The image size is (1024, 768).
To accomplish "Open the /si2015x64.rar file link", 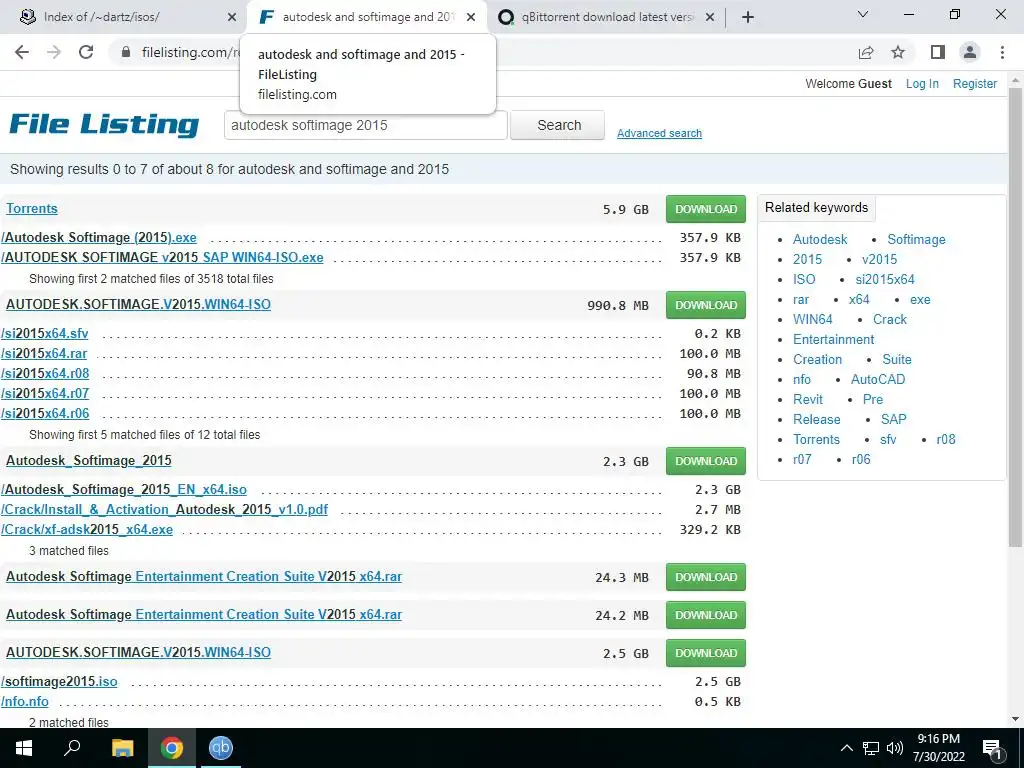I will click(x=44, y=354).
